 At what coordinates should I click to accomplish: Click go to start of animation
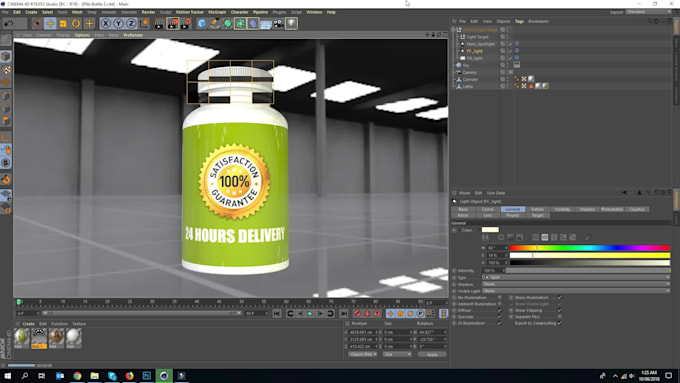point(277,314)
